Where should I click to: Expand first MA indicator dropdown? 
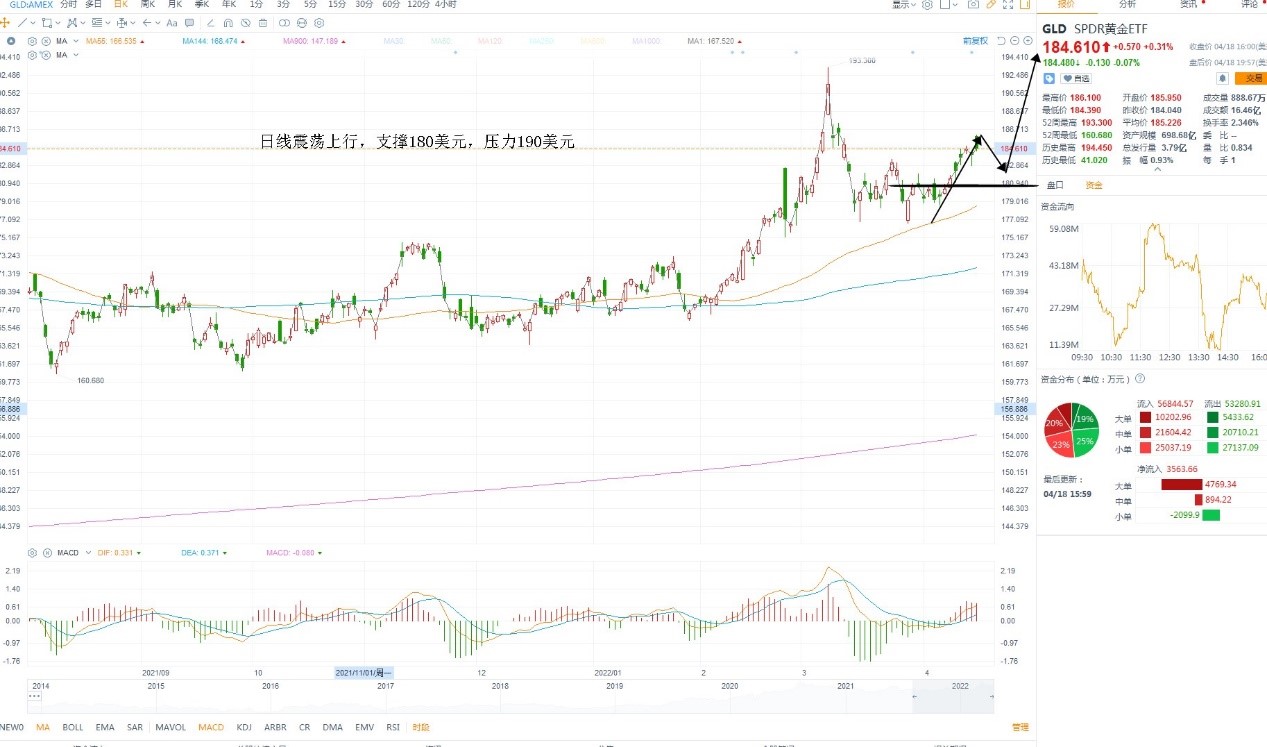click(76, 41)
